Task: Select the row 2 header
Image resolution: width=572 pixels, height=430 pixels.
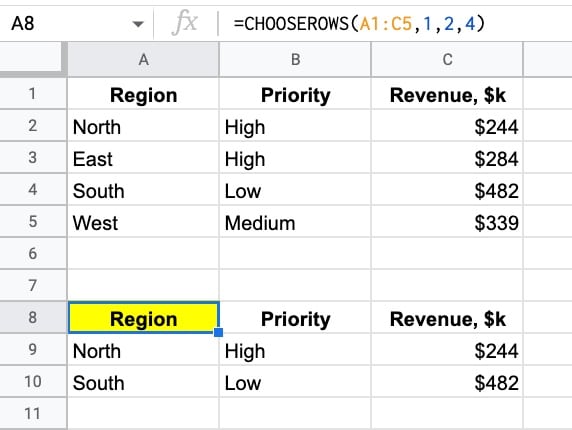Action: click(33, 125)
